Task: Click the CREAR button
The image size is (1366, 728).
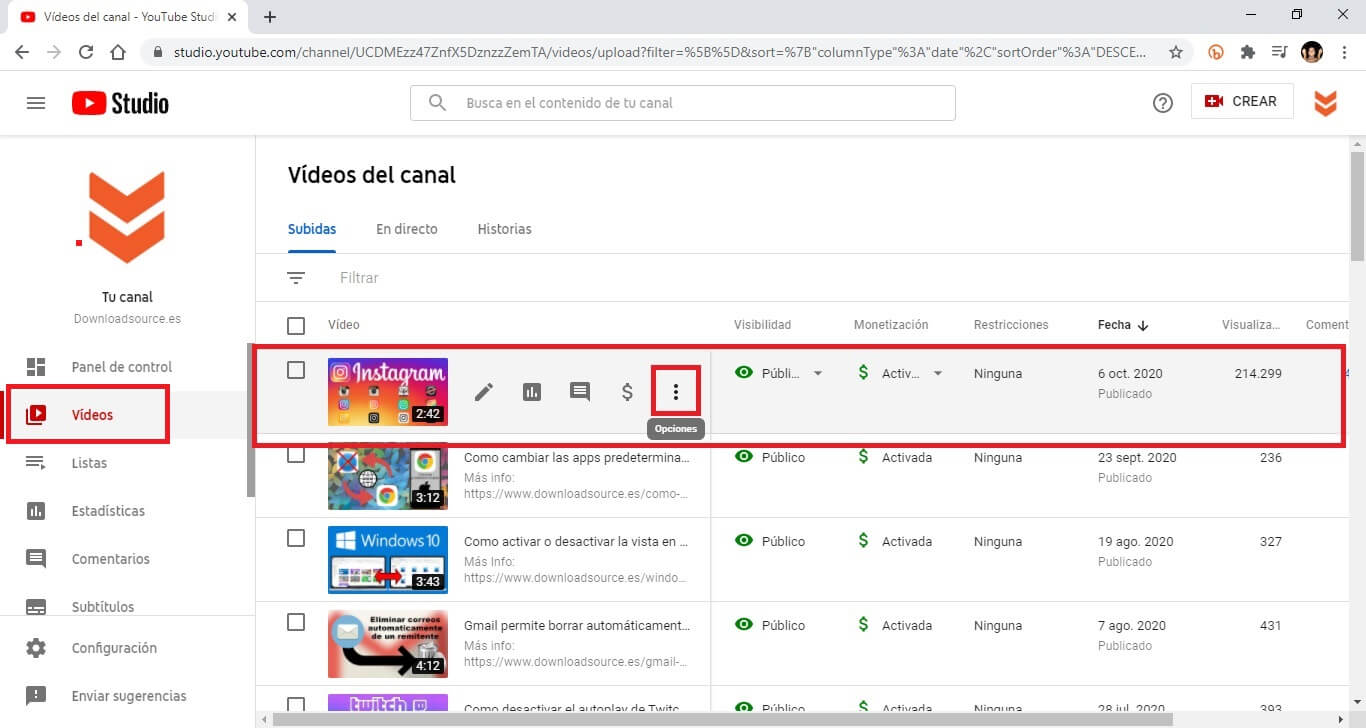Action: (1242, 101)
